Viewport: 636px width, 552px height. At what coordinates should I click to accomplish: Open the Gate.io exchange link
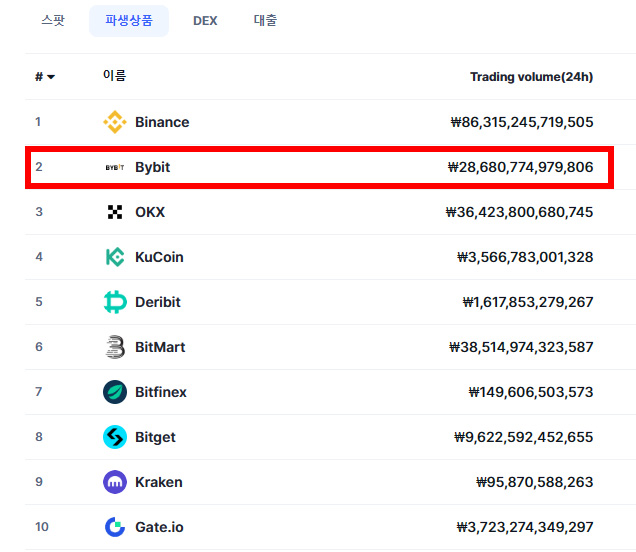pos(159,527)
